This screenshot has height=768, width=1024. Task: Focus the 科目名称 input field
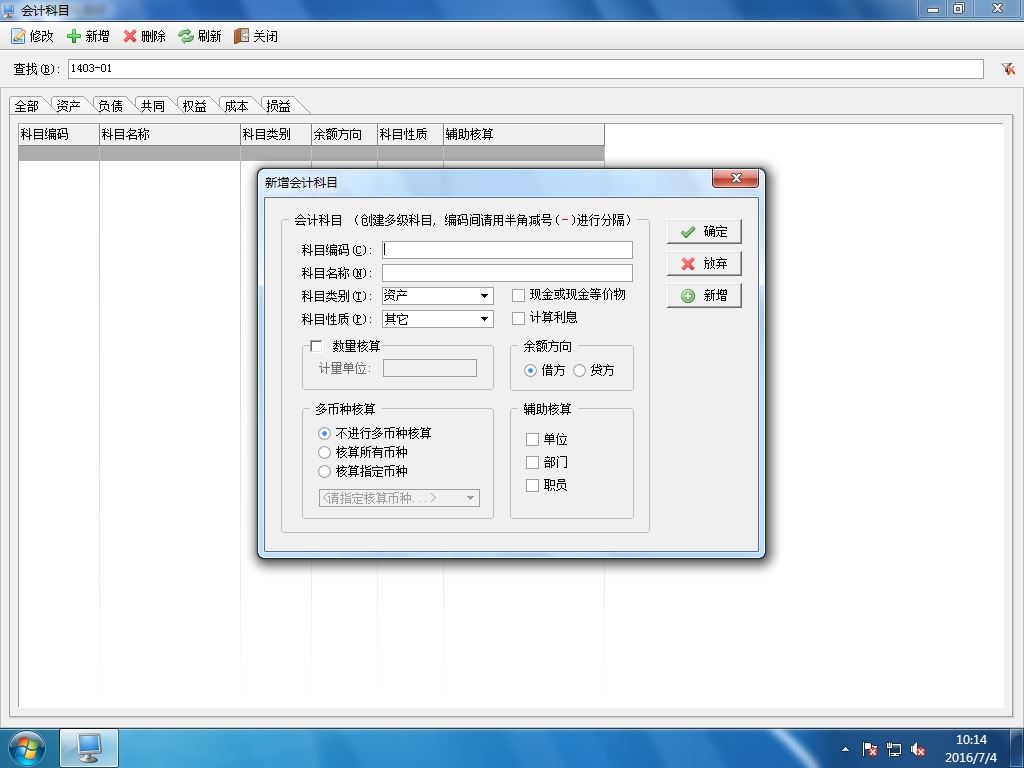pyautogui.click(x=507, y=273)
